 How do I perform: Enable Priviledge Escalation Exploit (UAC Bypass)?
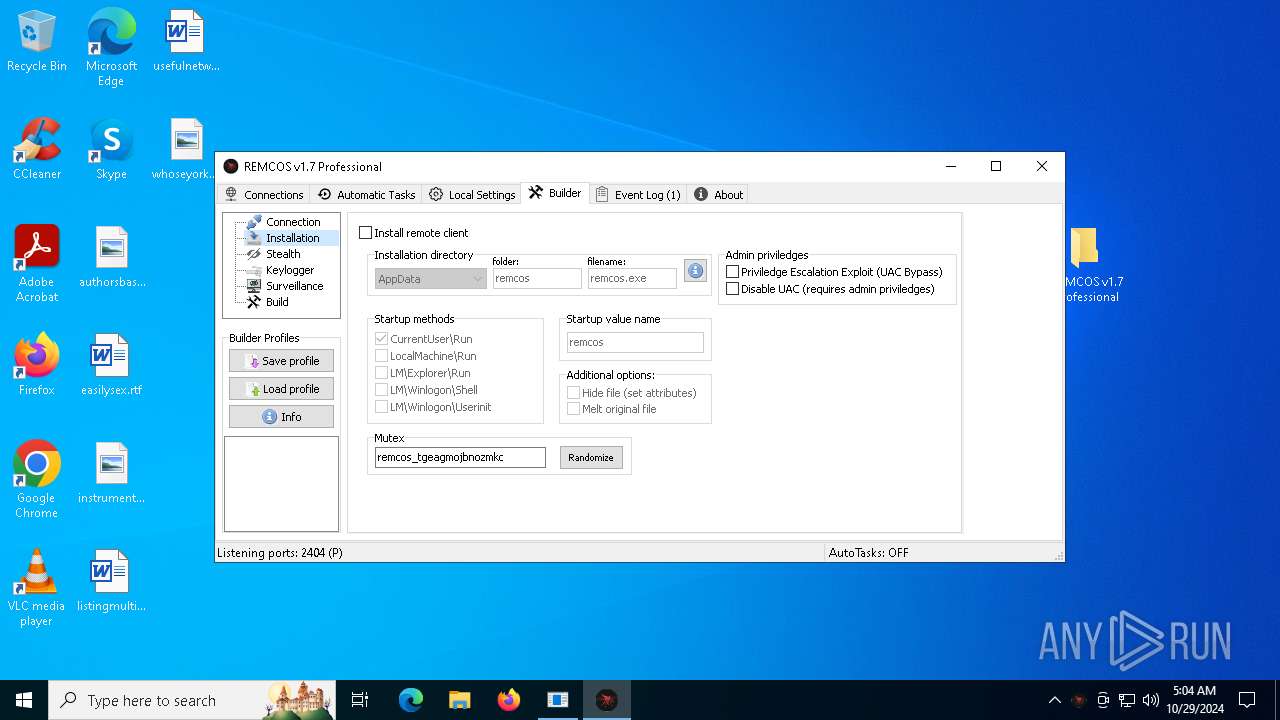pos(733,272)
